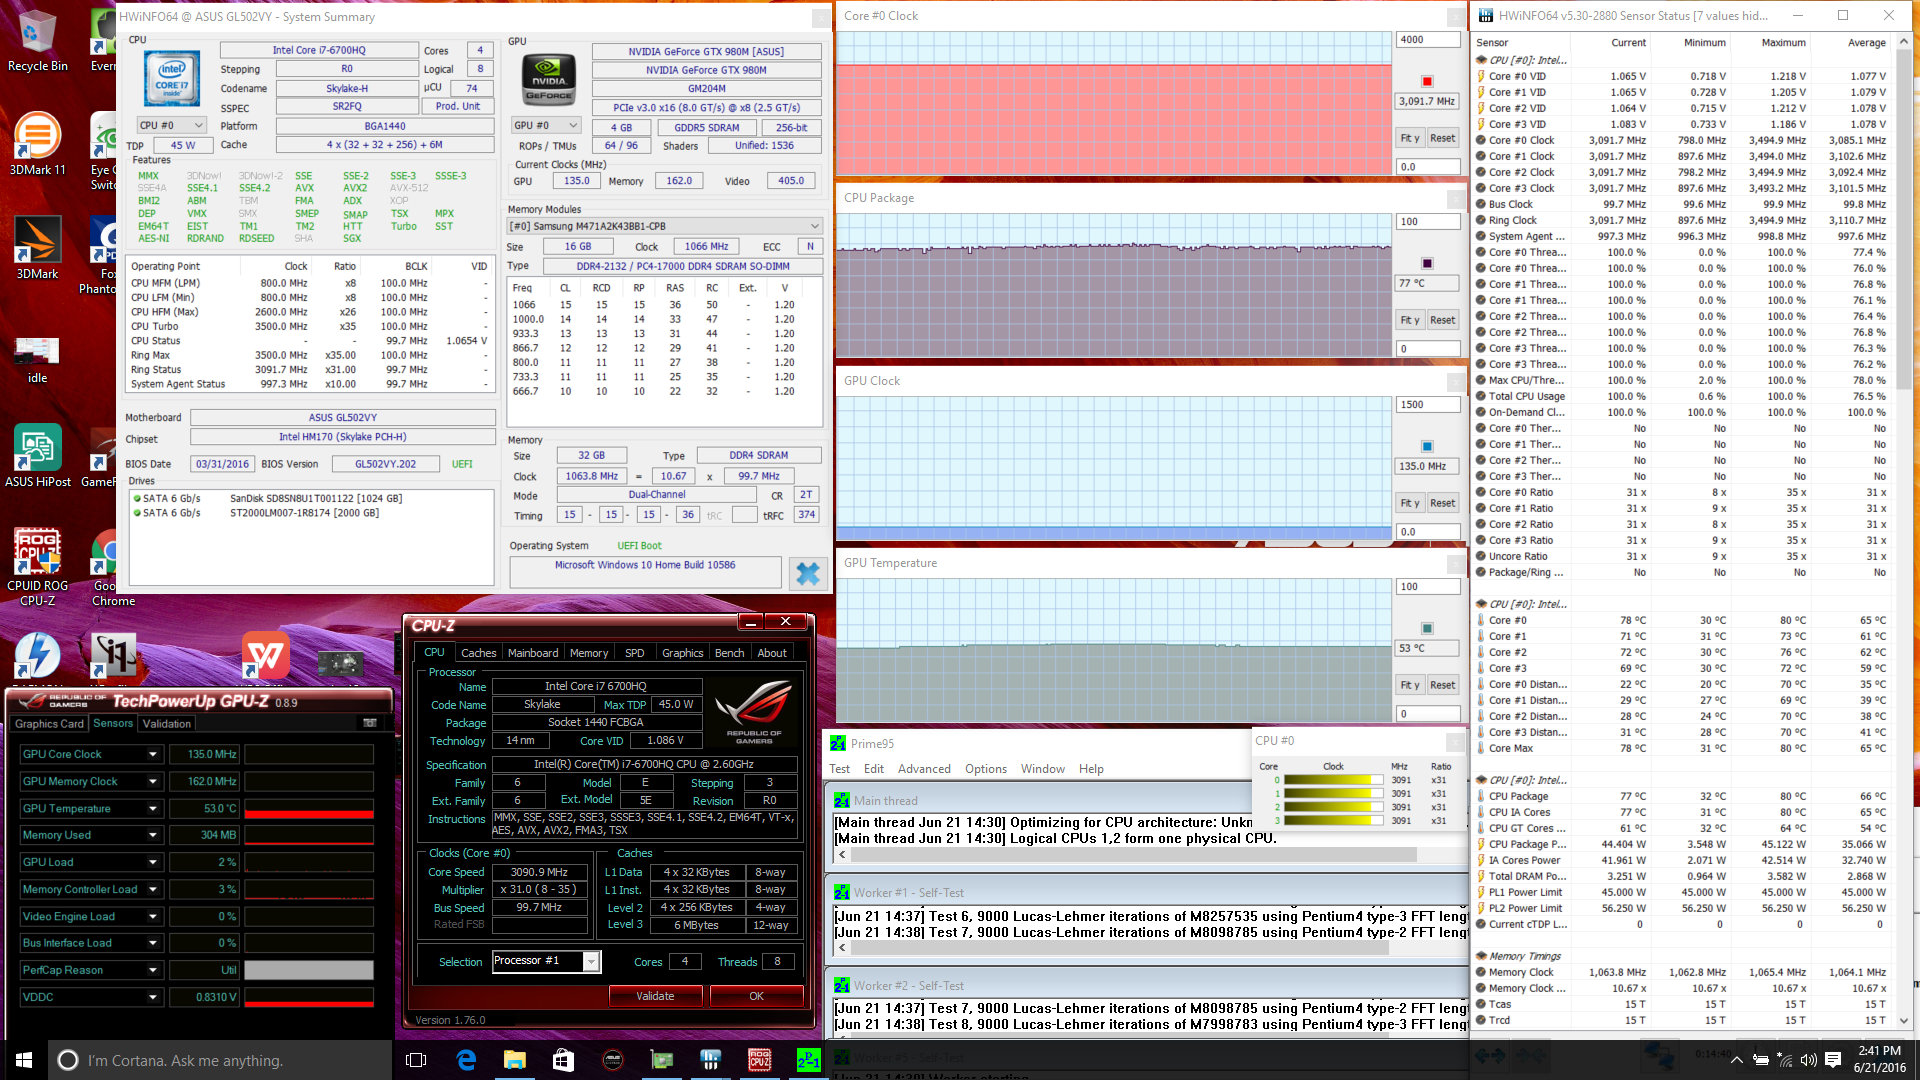Open the 3DMark desktop shortcut
This screenshot has height=1080, width=1920.
tap(37, 248)
